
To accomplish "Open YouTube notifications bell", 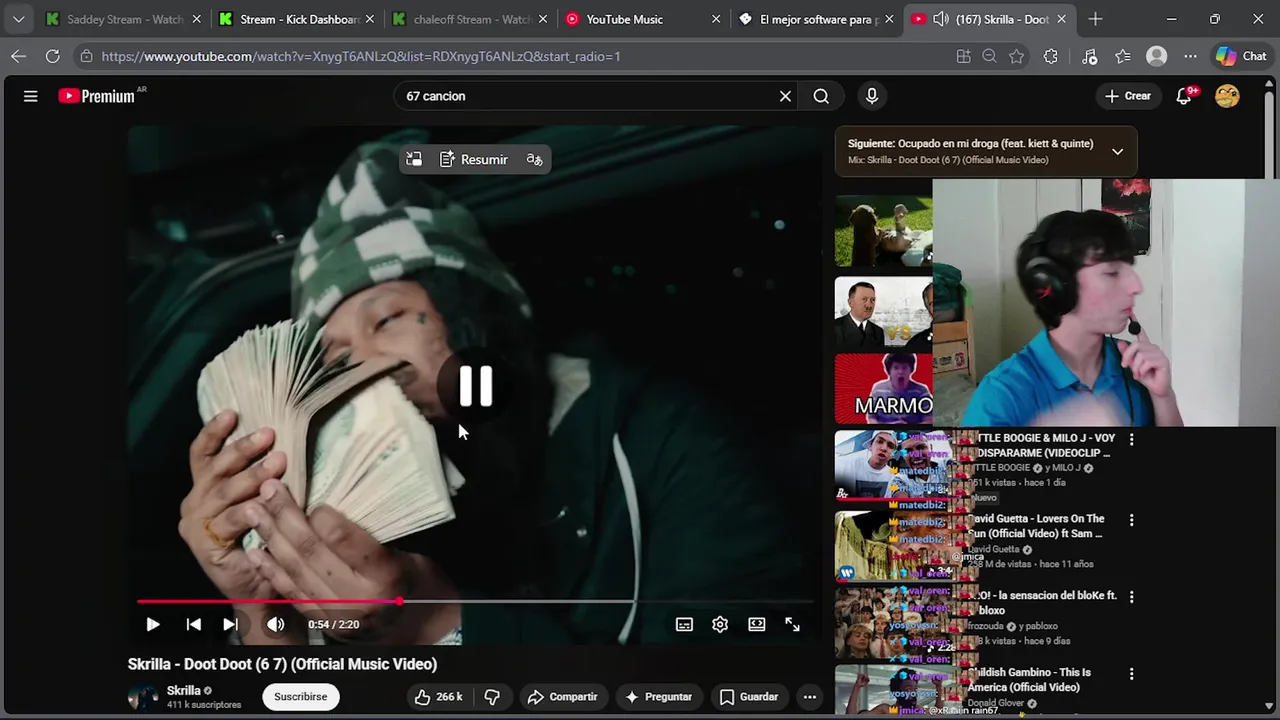I will click(x=1185, y=96).
